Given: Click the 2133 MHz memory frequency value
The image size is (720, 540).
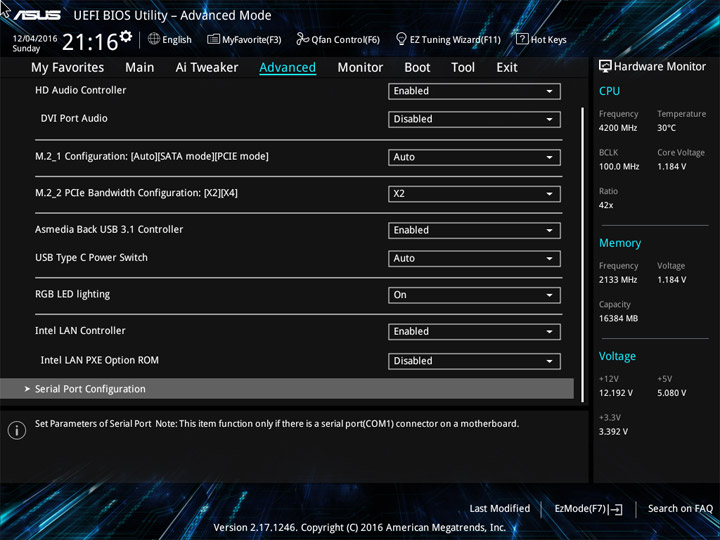Looking at the screenshot, I should [x=618, y=280].
